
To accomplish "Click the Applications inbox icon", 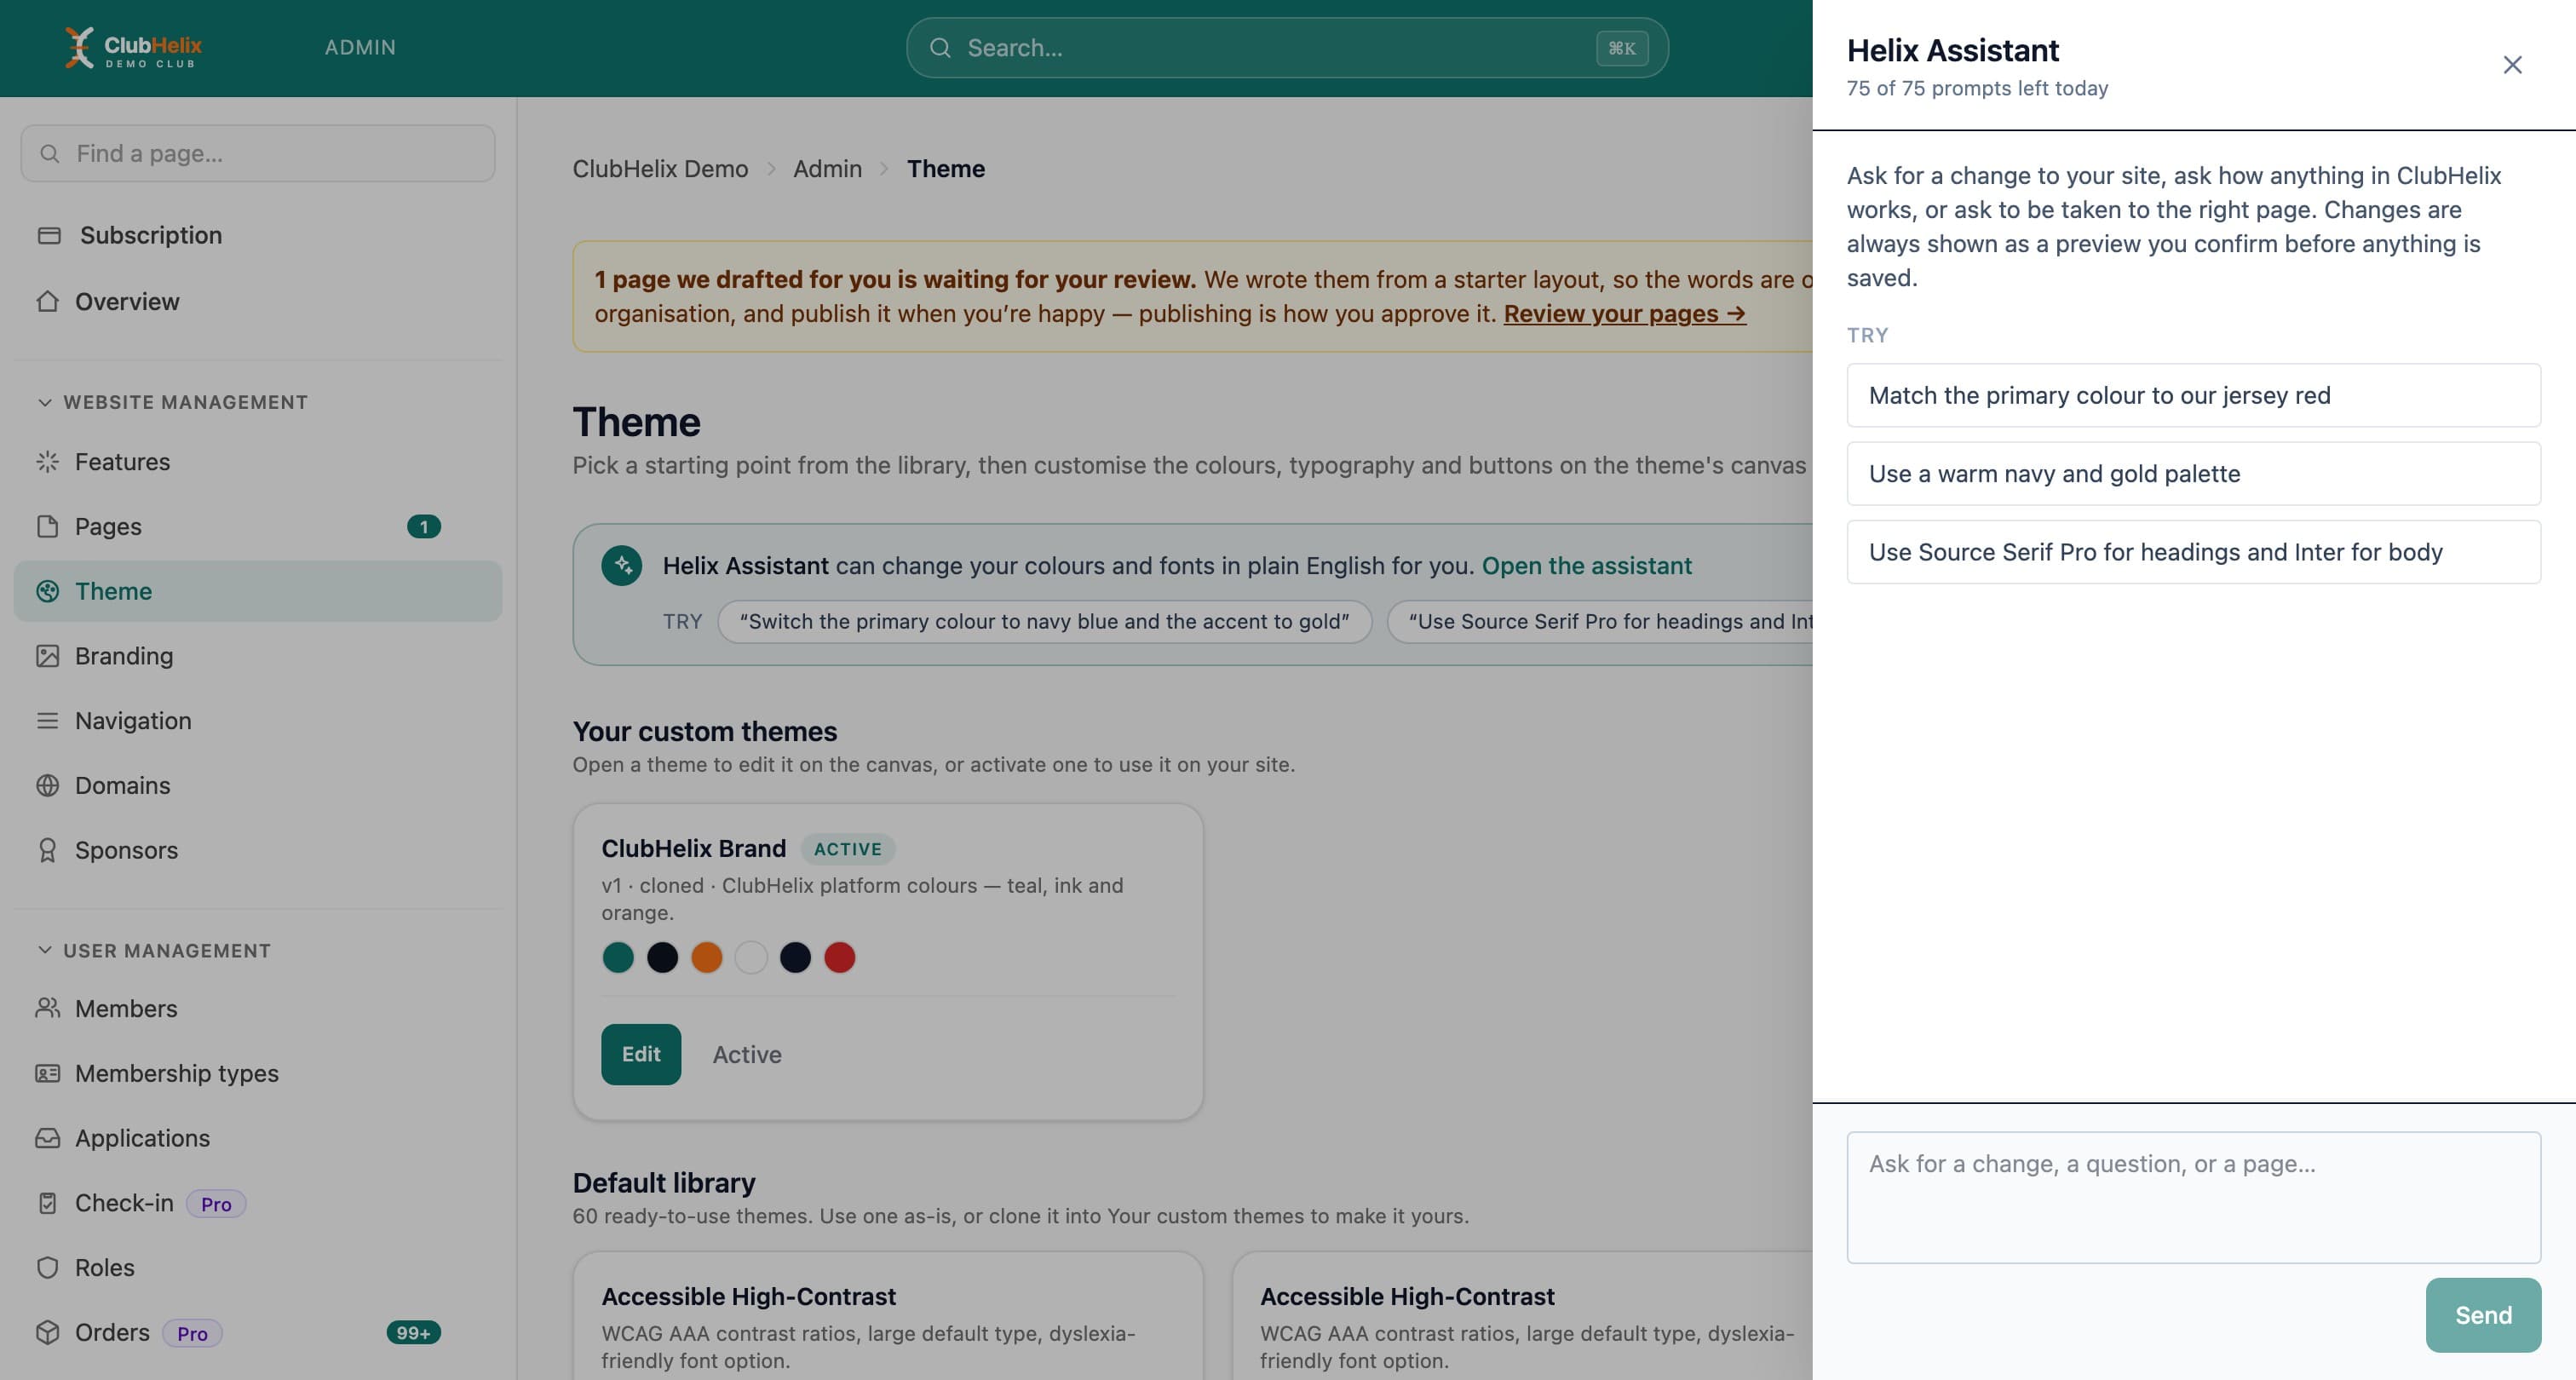I will coord(47,1138).
